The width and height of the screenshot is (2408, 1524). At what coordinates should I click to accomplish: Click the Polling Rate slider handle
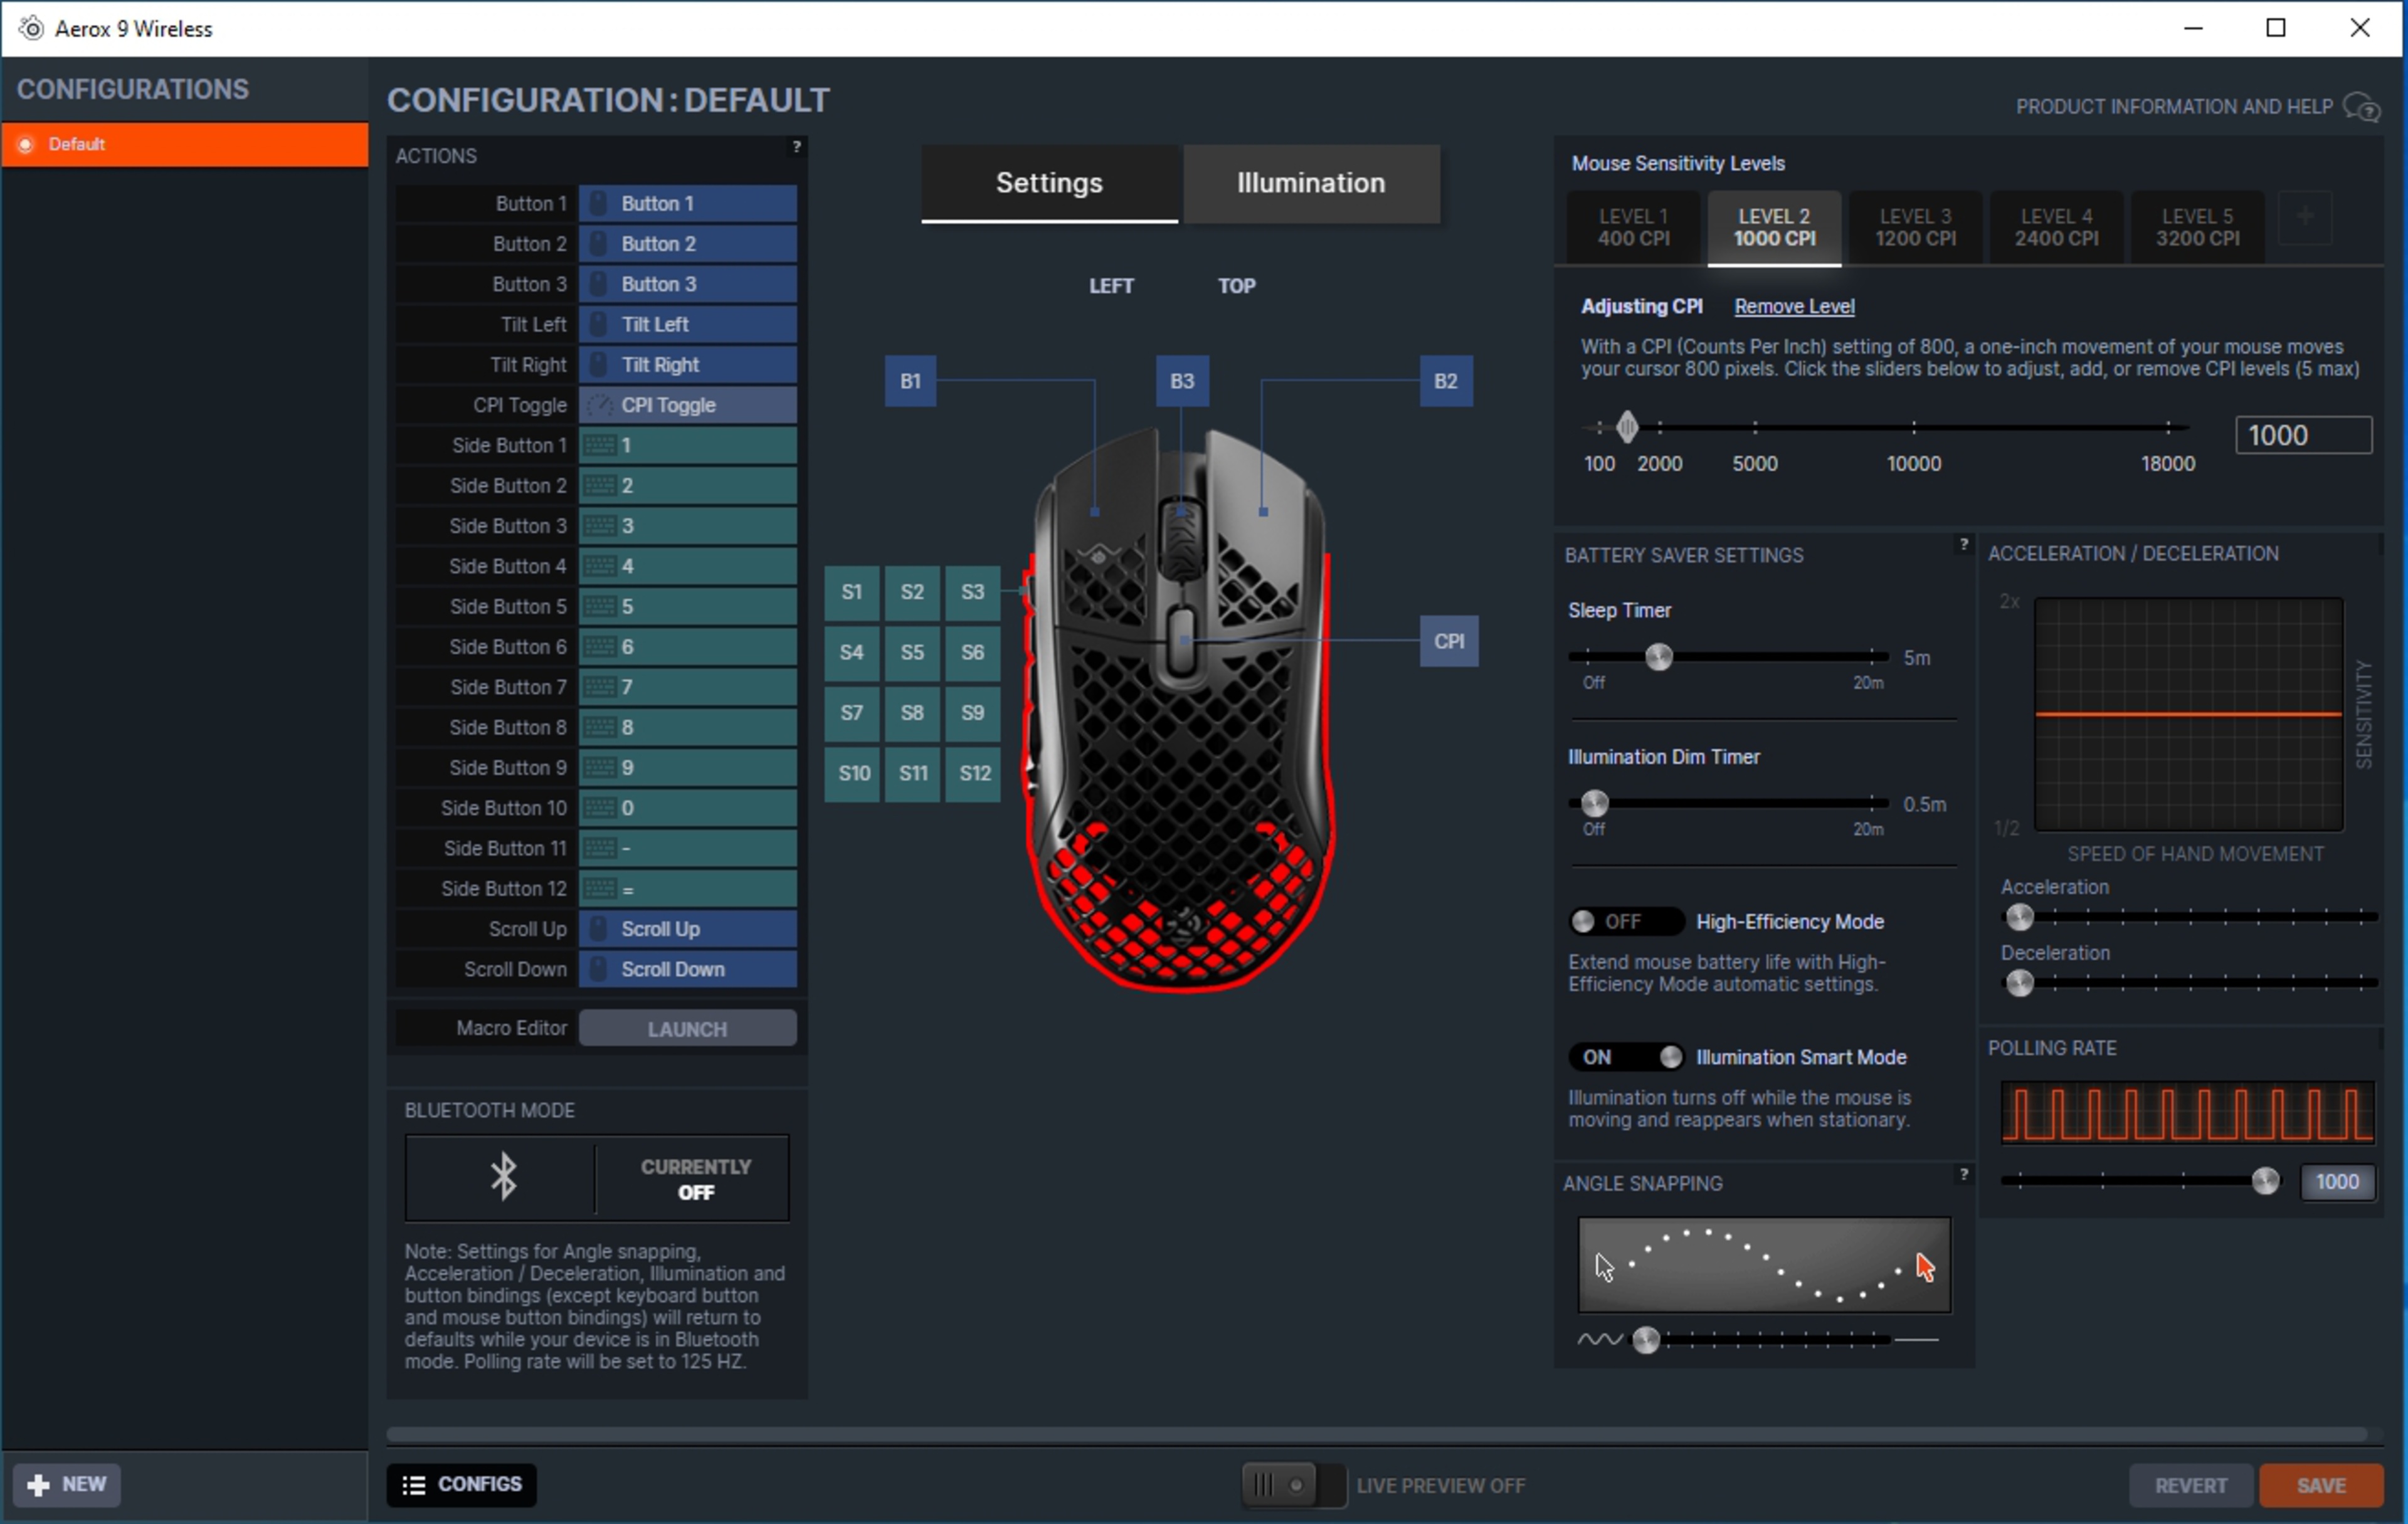[x=2265, y=1181]
